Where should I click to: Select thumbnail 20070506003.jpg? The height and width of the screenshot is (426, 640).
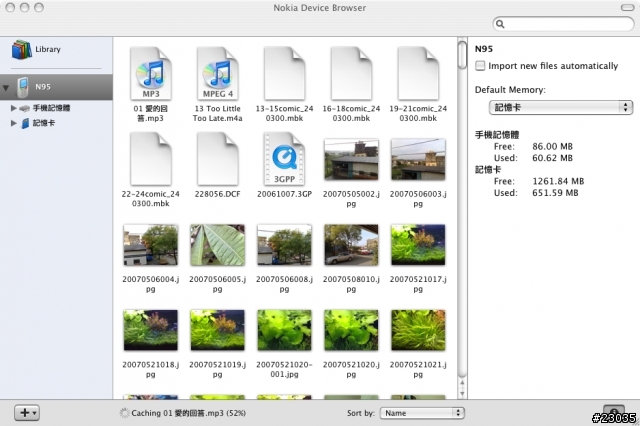point(418,160)
